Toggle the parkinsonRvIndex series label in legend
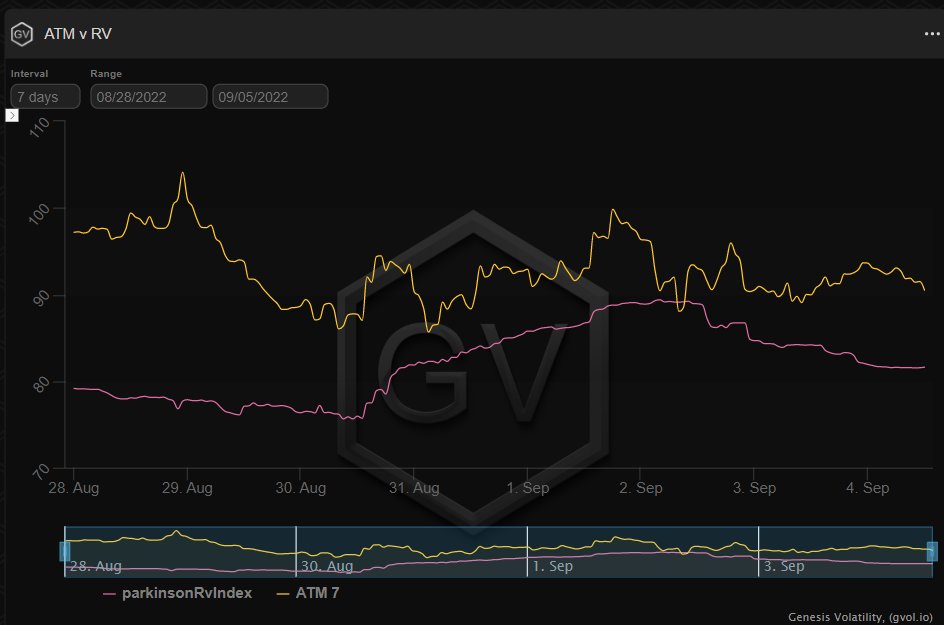The image size is (944, 625). [186, 593]
